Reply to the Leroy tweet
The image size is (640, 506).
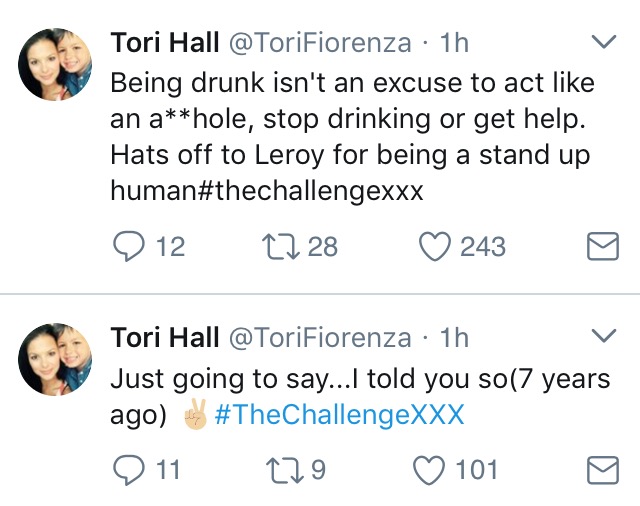[129, 246]
